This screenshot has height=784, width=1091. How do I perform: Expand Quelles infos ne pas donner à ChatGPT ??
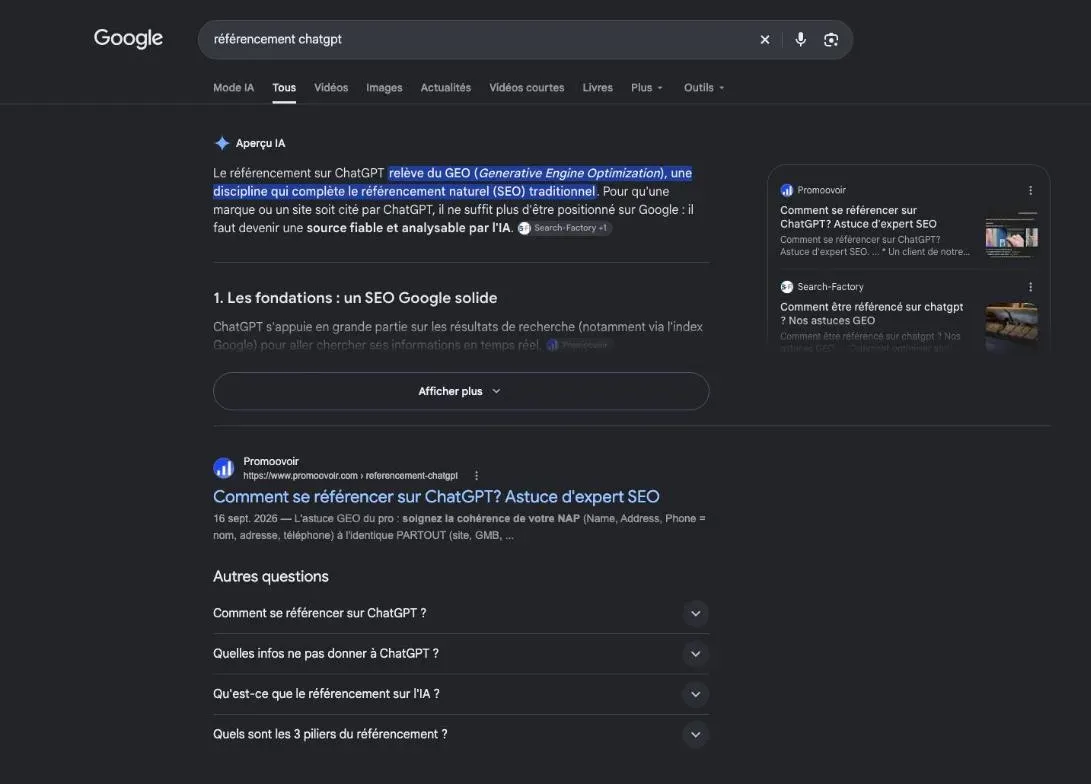pyautogui.click(x=461, y=653)
